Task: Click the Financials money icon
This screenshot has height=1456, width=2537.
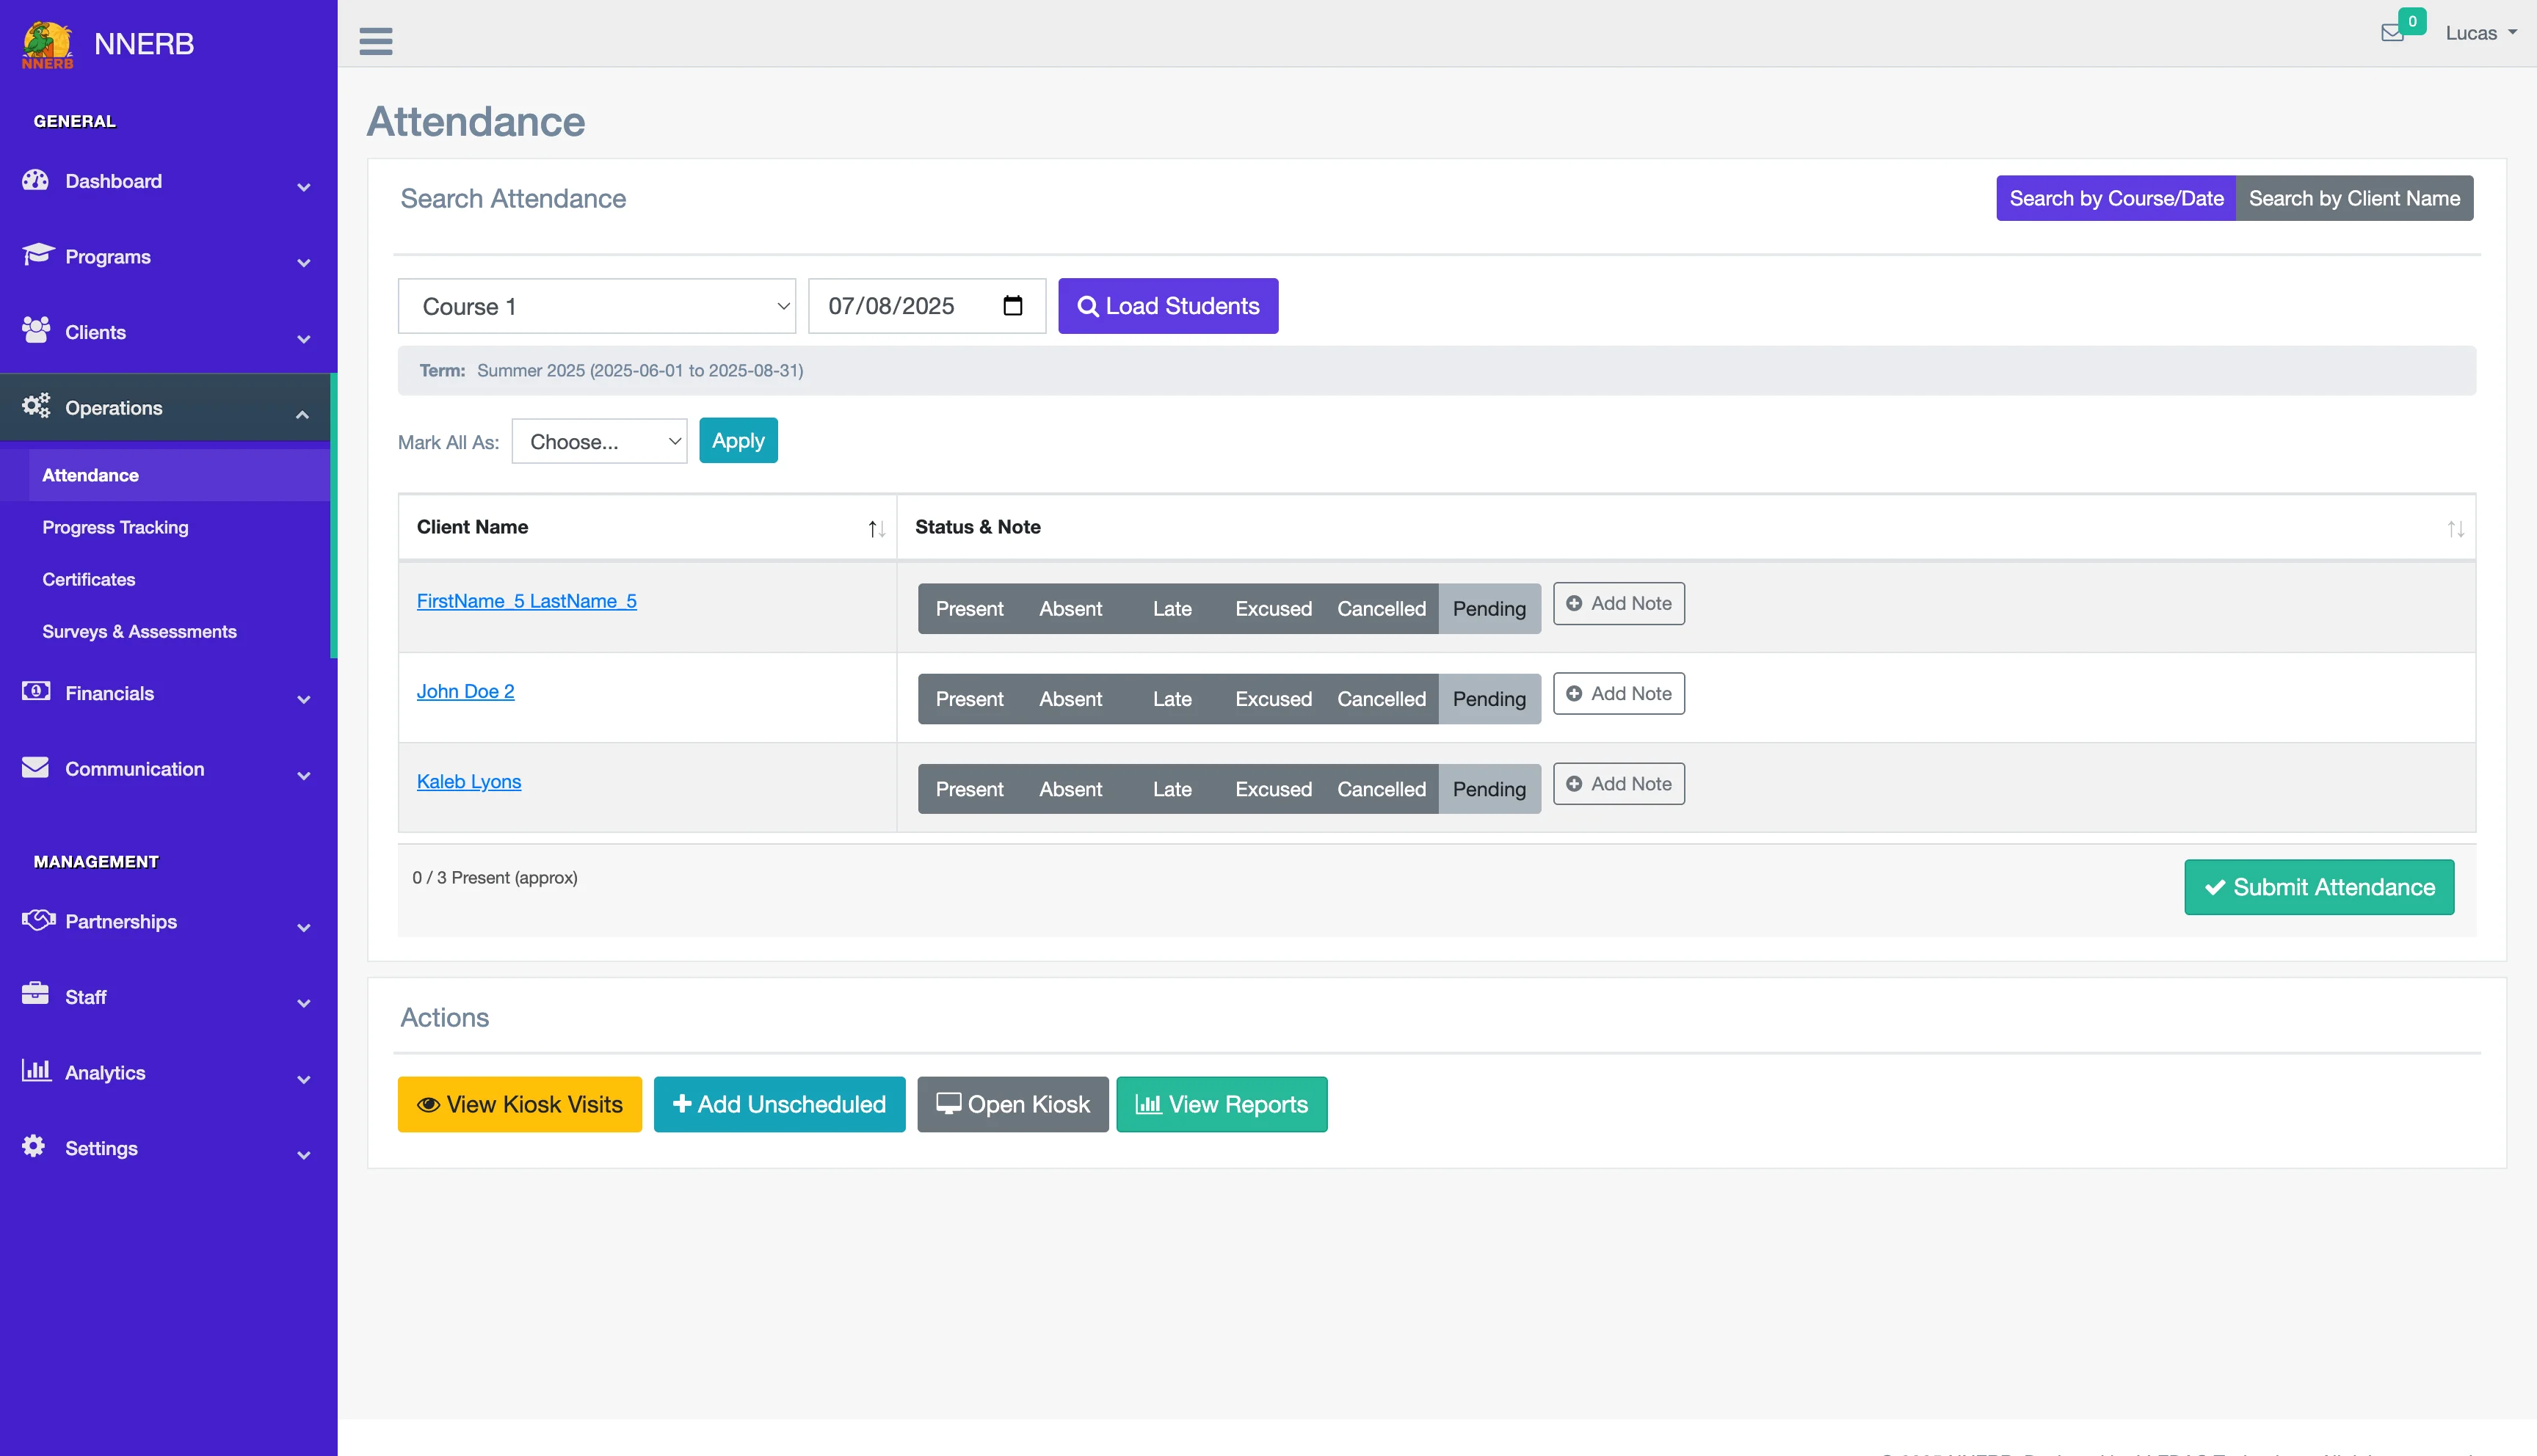Action: pyautogui.click(x=36, y=692)
